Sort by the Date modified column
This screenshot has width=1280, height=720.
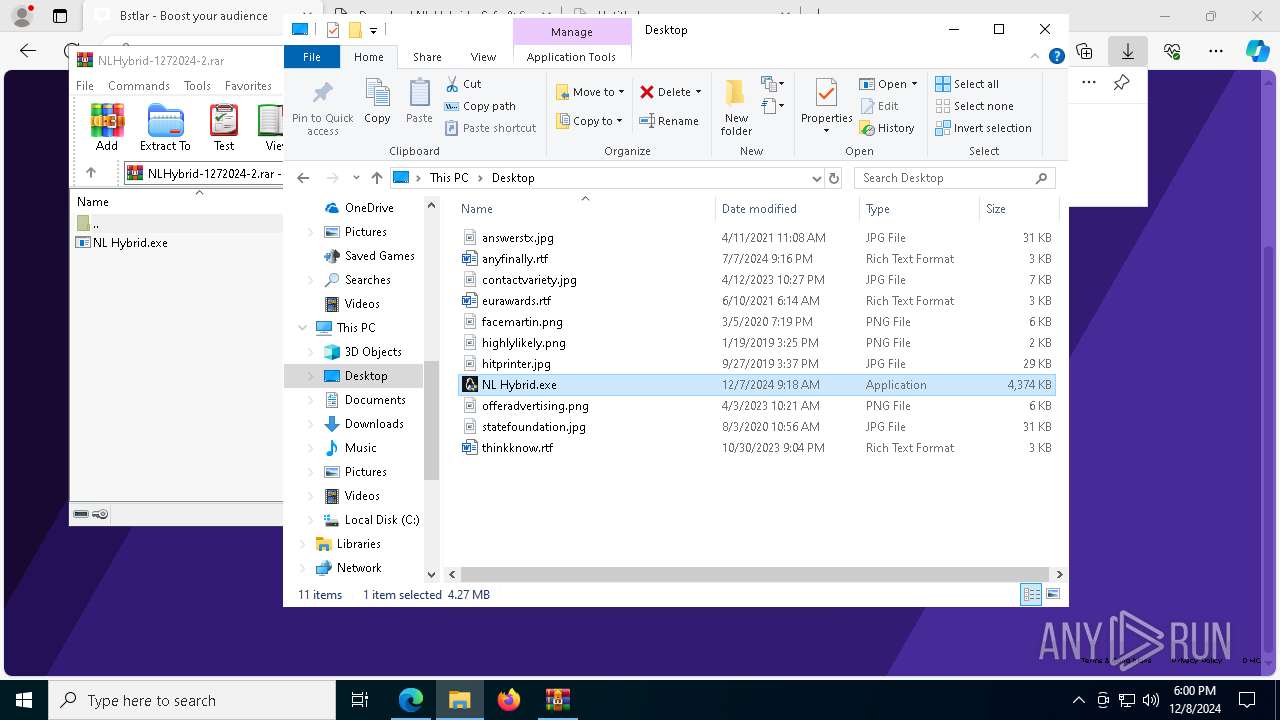click(x=787, y=209)
